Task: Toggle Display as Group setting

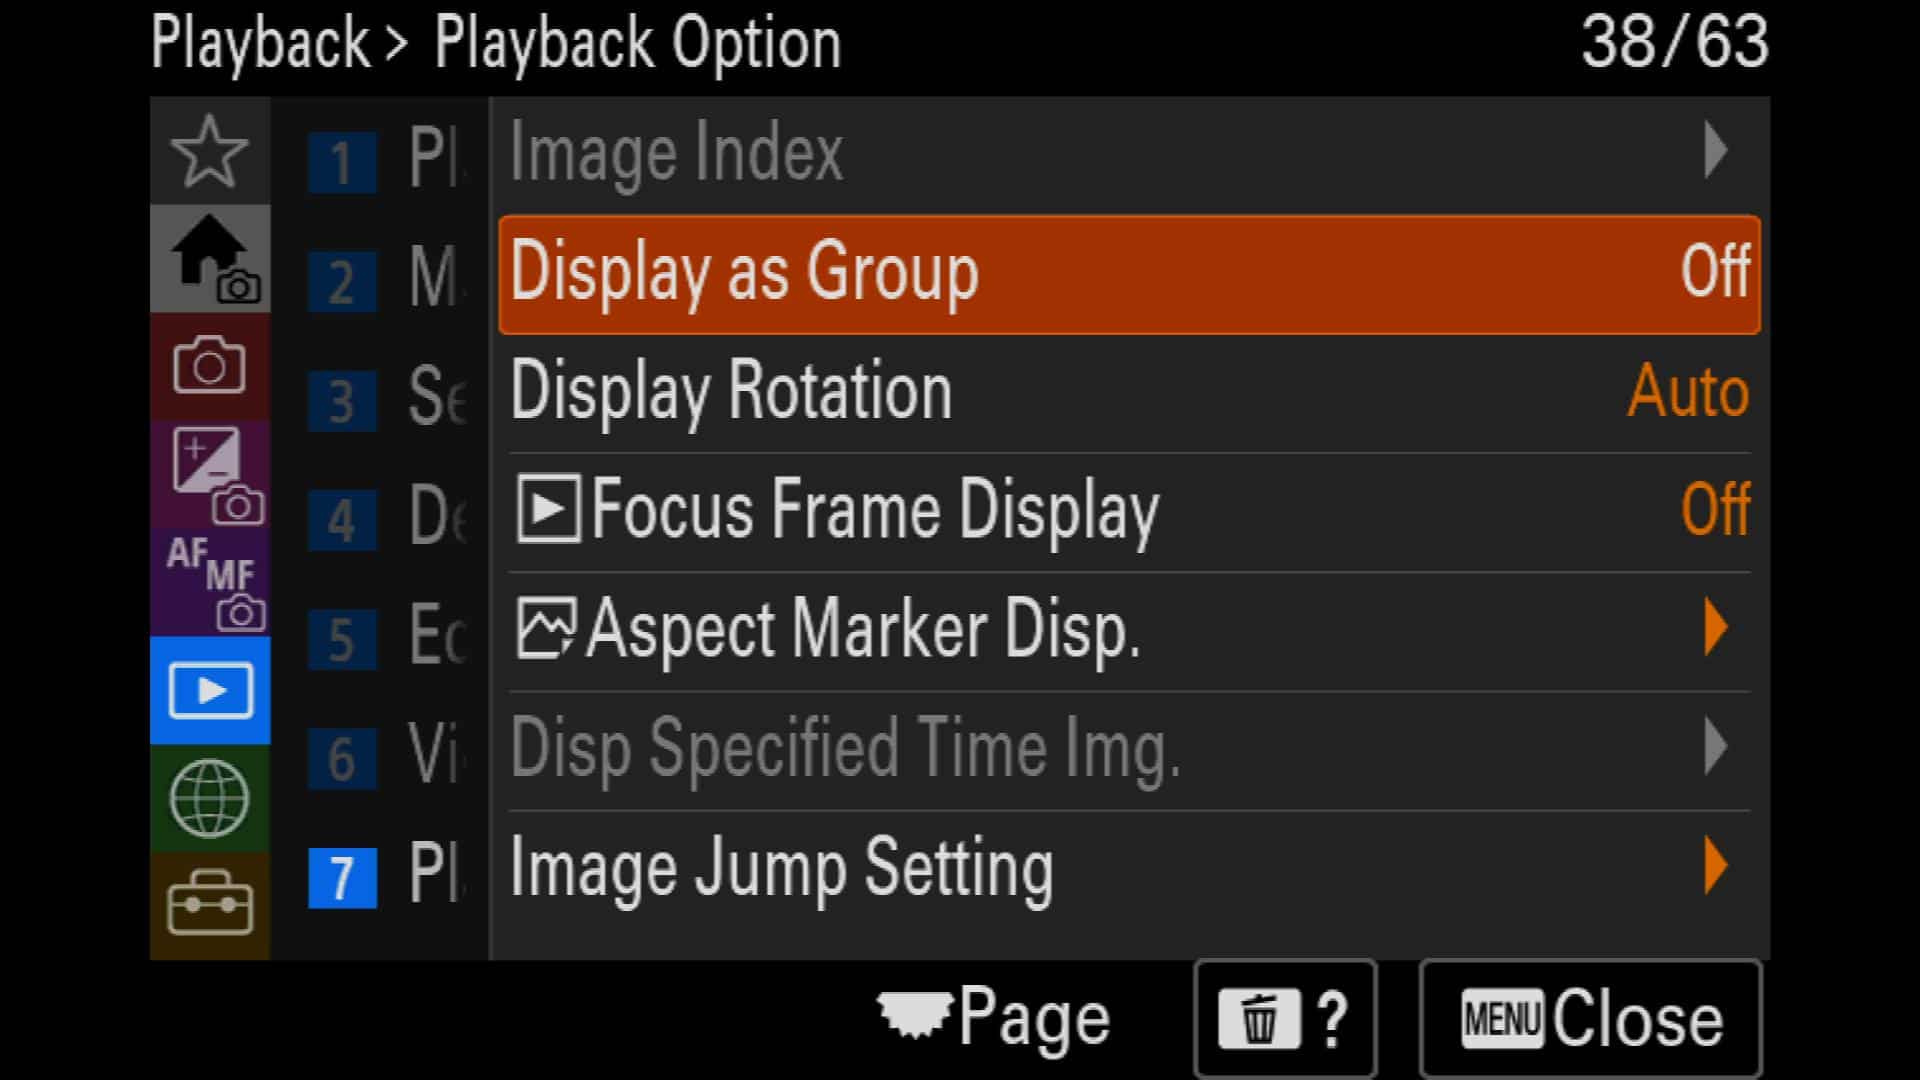Action: click(1129, 274)
